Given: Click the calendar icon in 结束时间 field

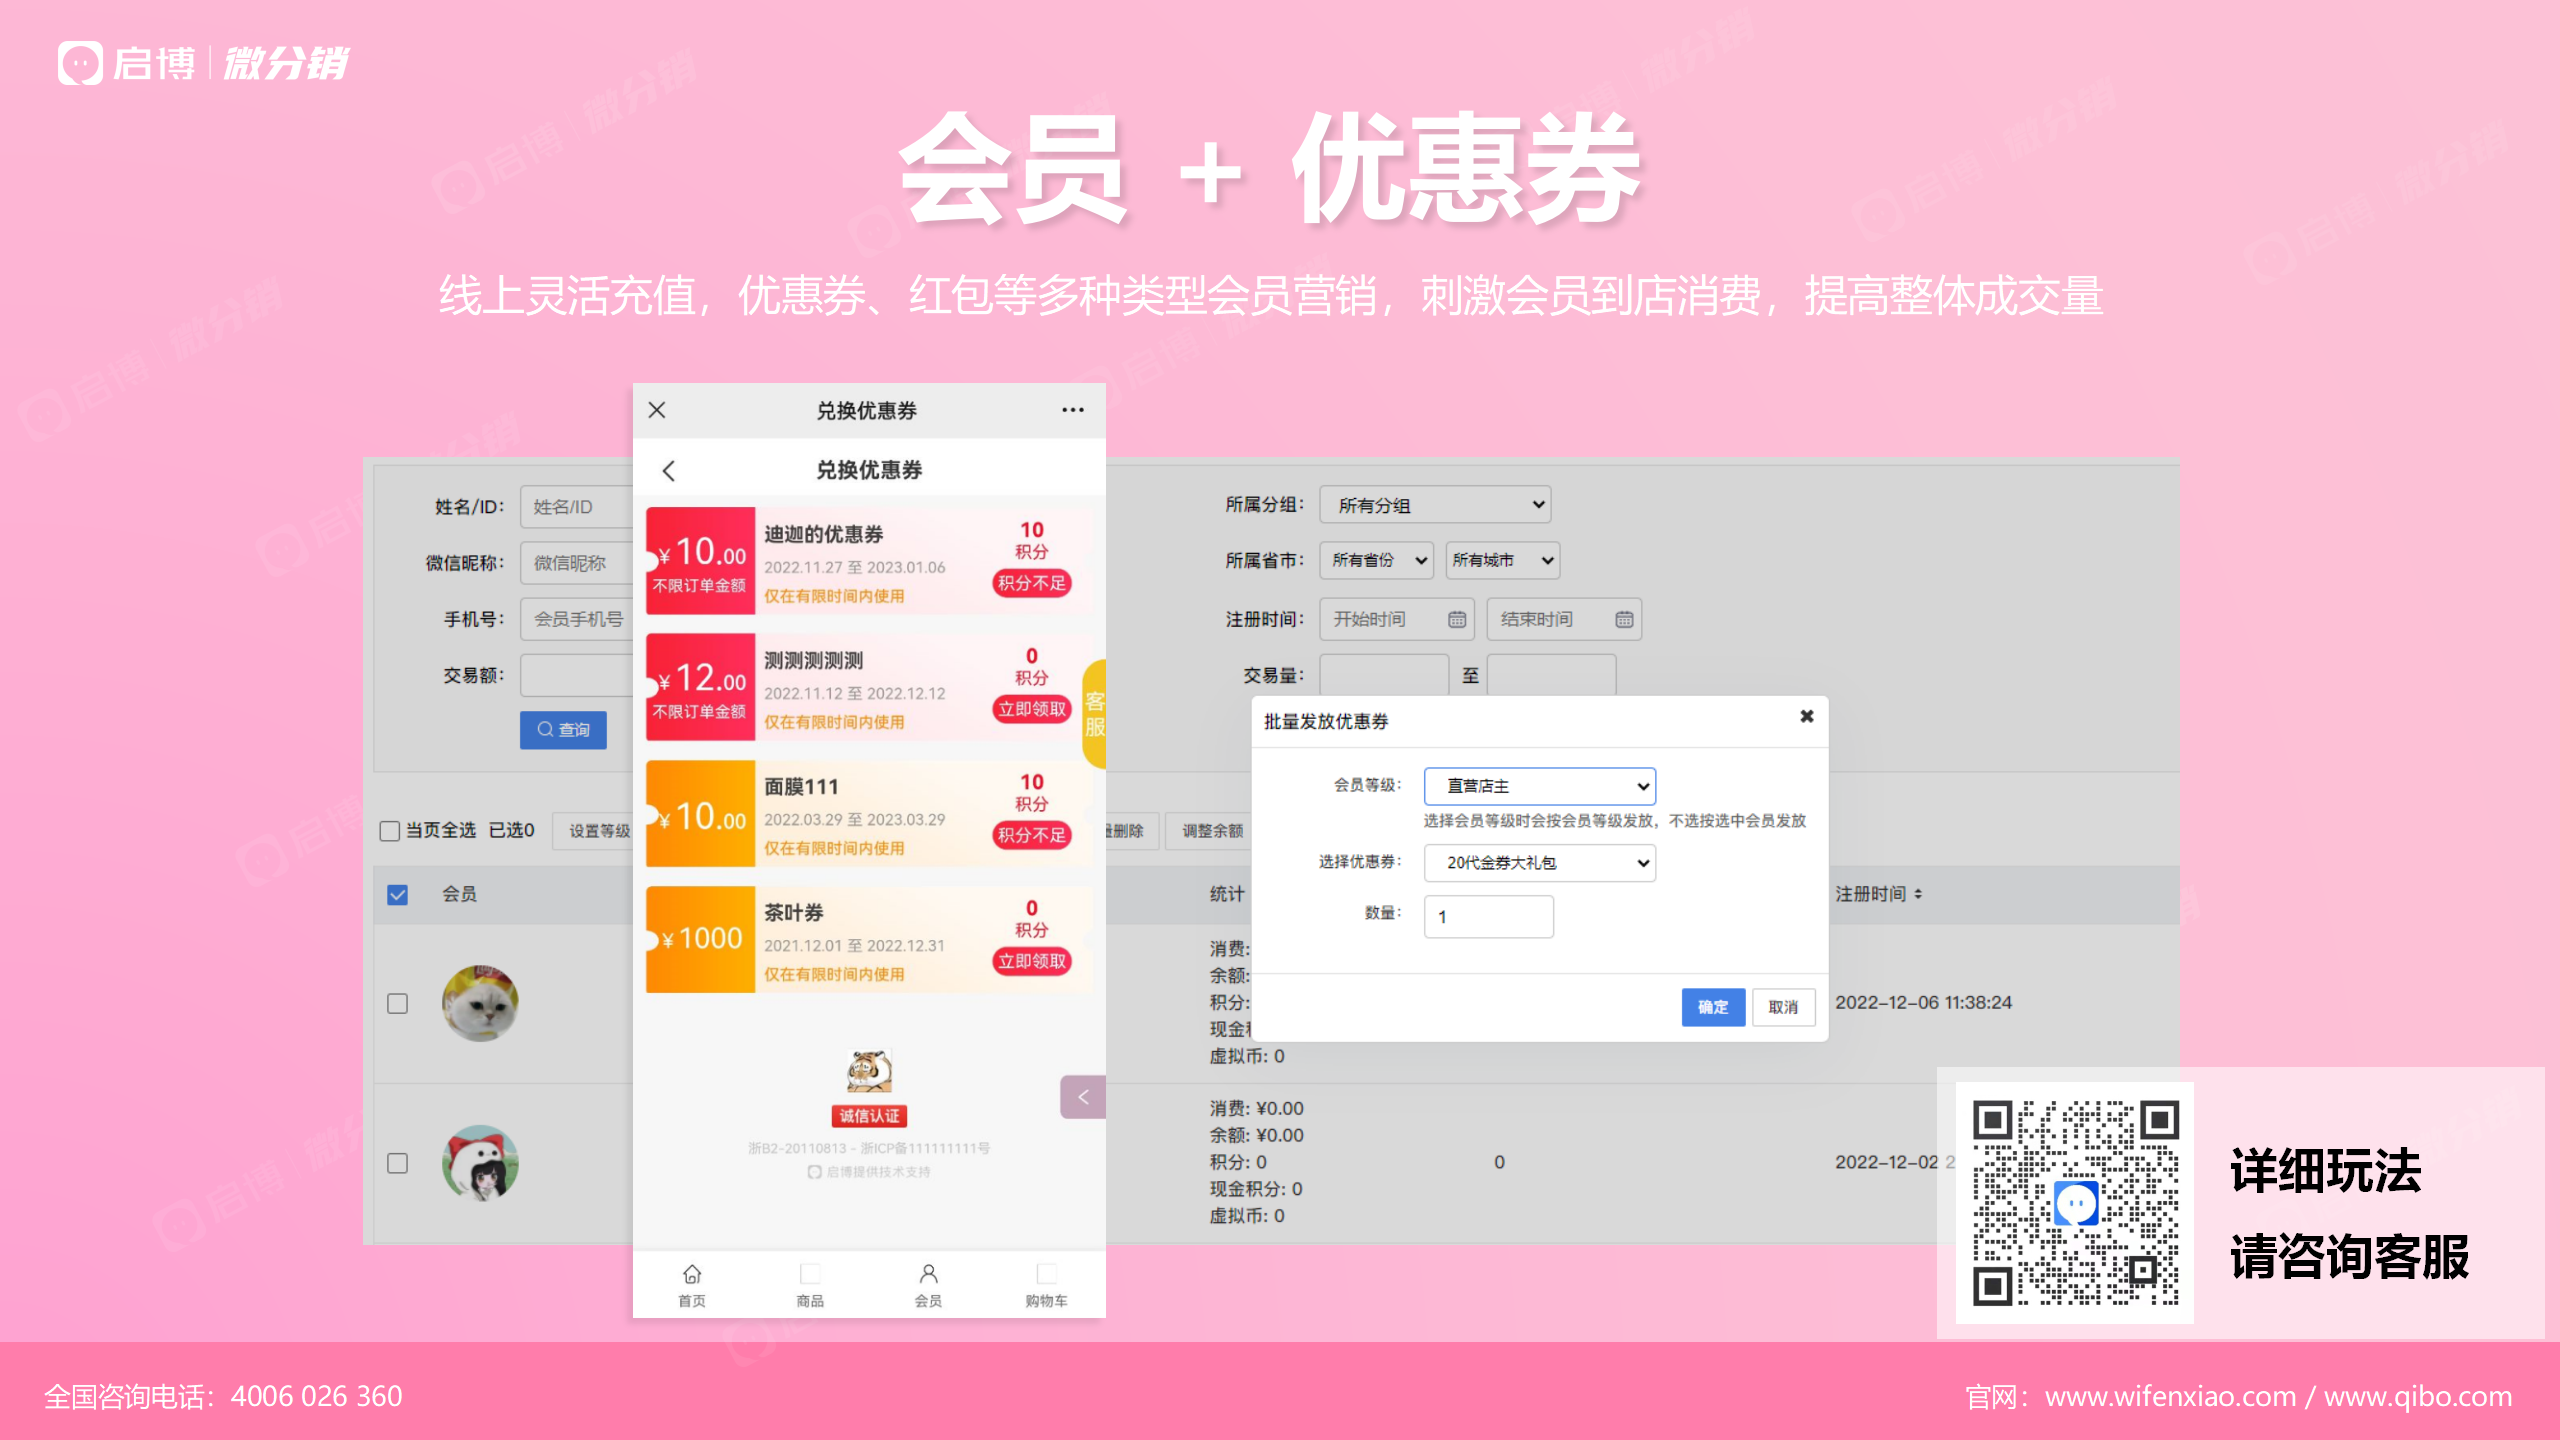Looking at the screenshot, I should pyautogui.click(x=1624, y=620).
